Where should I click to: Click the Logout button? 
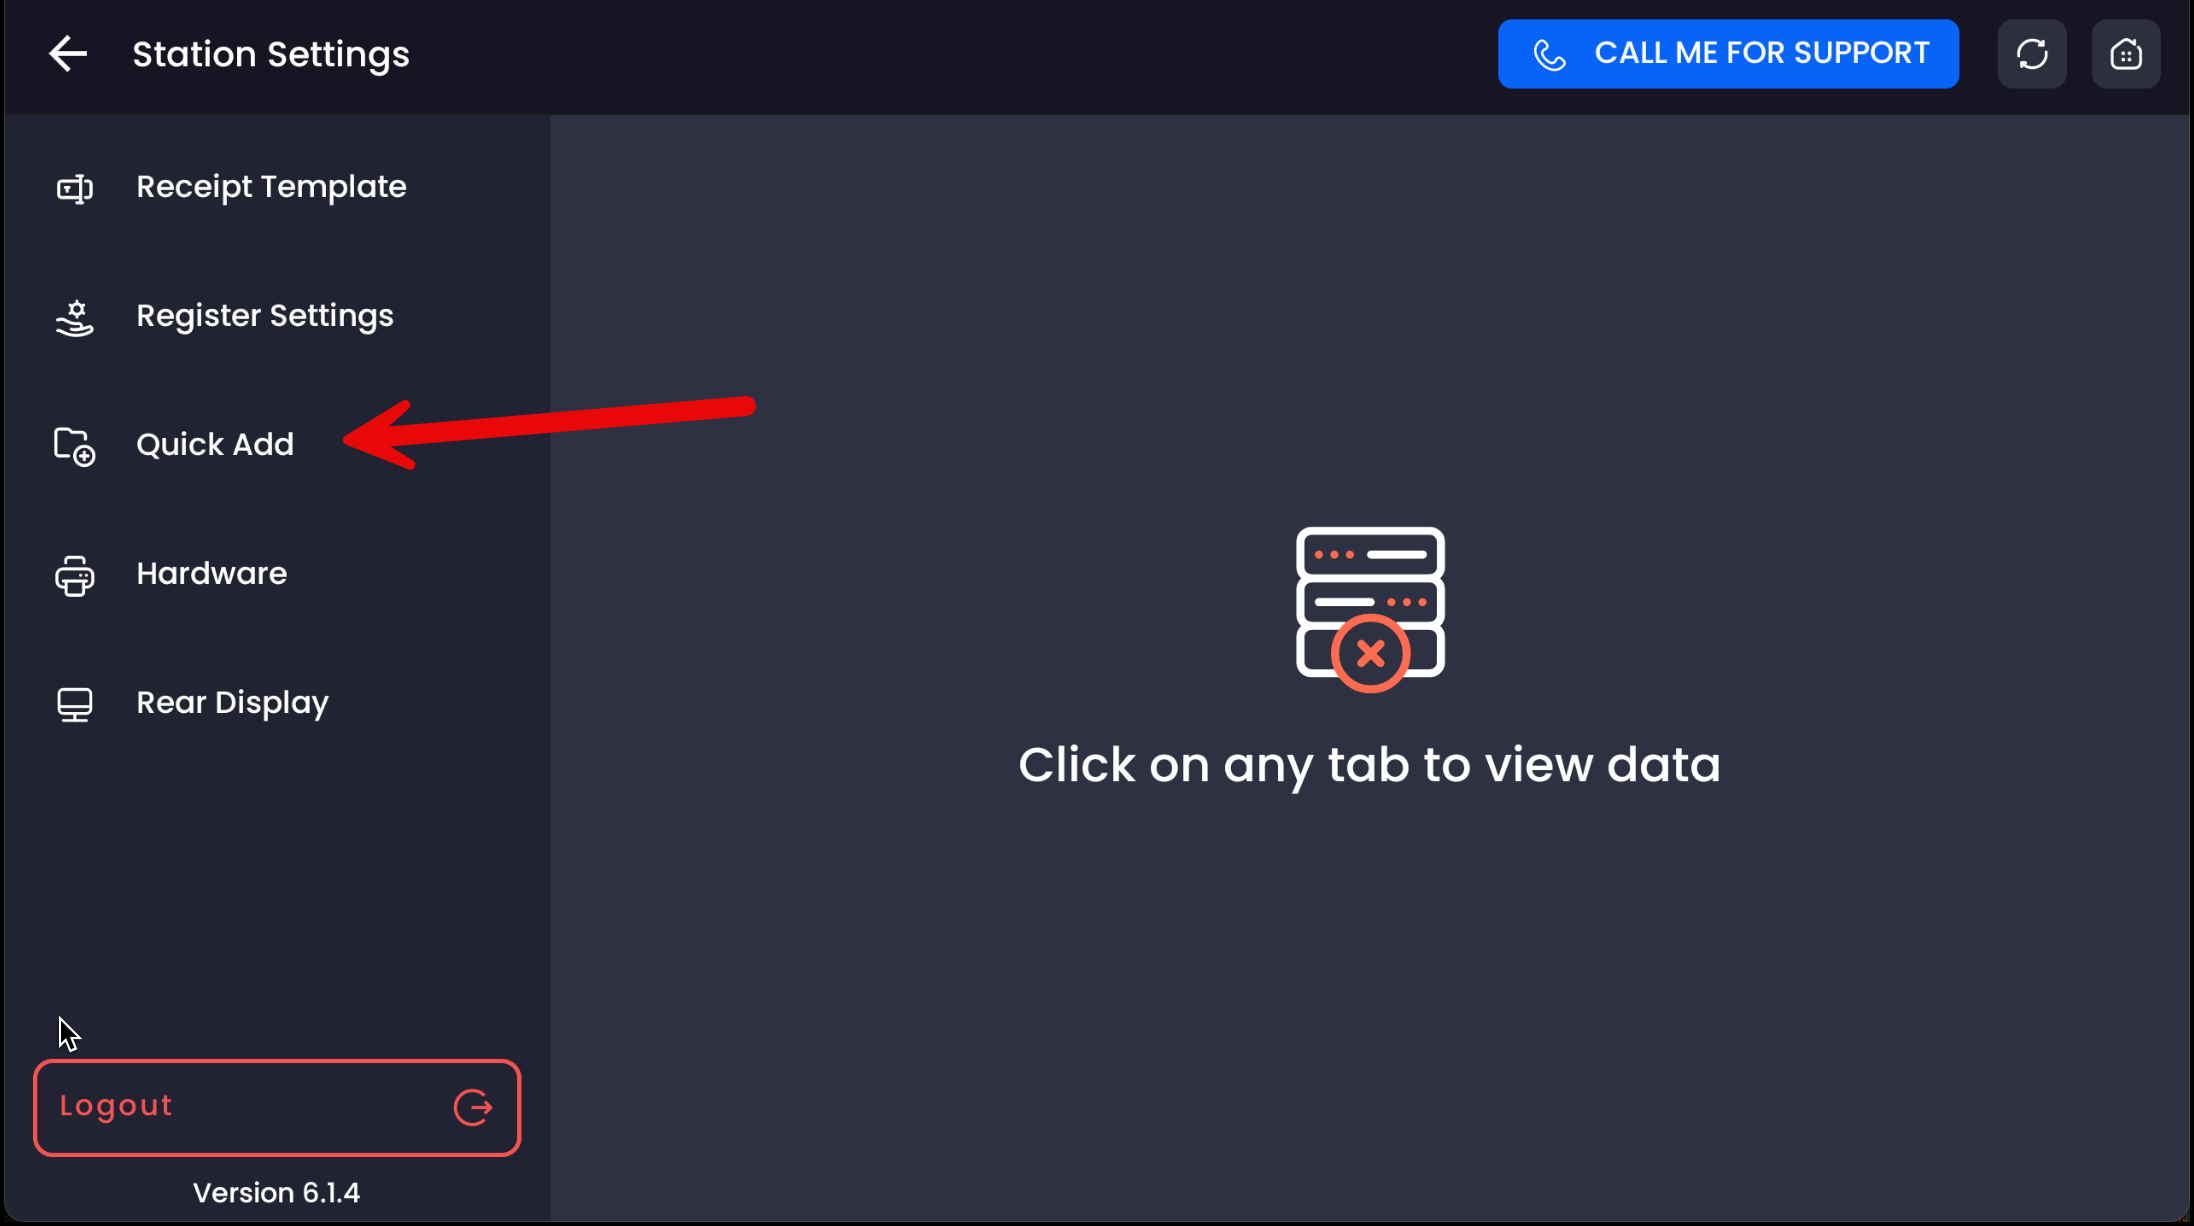click(x=277, y=1107)
